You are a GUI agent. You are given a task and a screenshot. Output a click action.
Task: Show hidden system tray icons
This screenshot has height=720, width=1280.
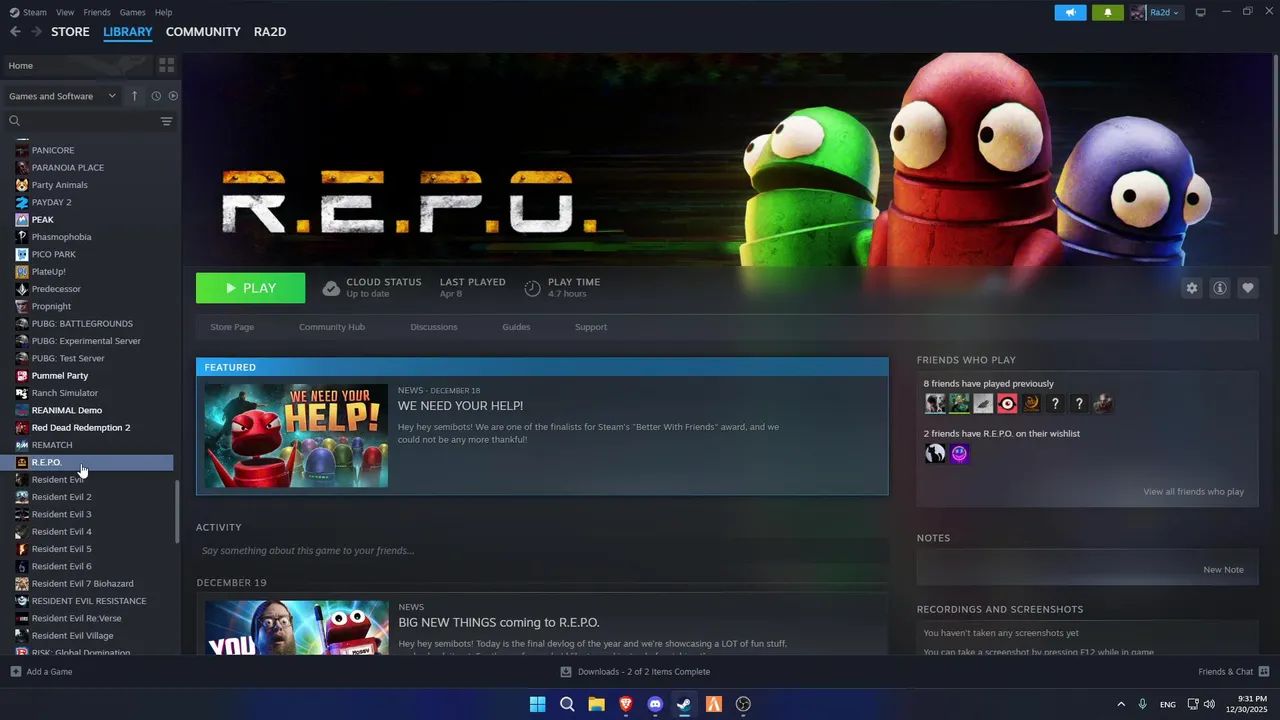[x=1121, y=704]
